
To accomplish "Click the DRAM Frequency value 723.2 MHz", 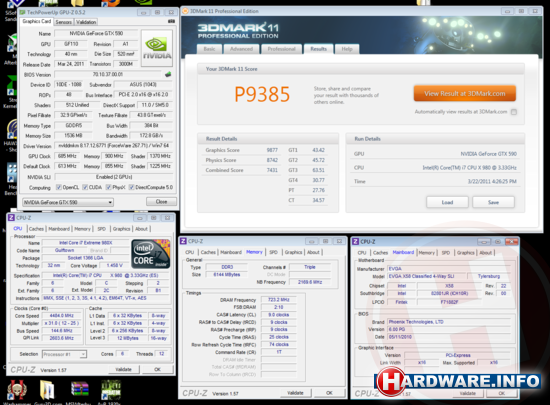I will (279, 300).
